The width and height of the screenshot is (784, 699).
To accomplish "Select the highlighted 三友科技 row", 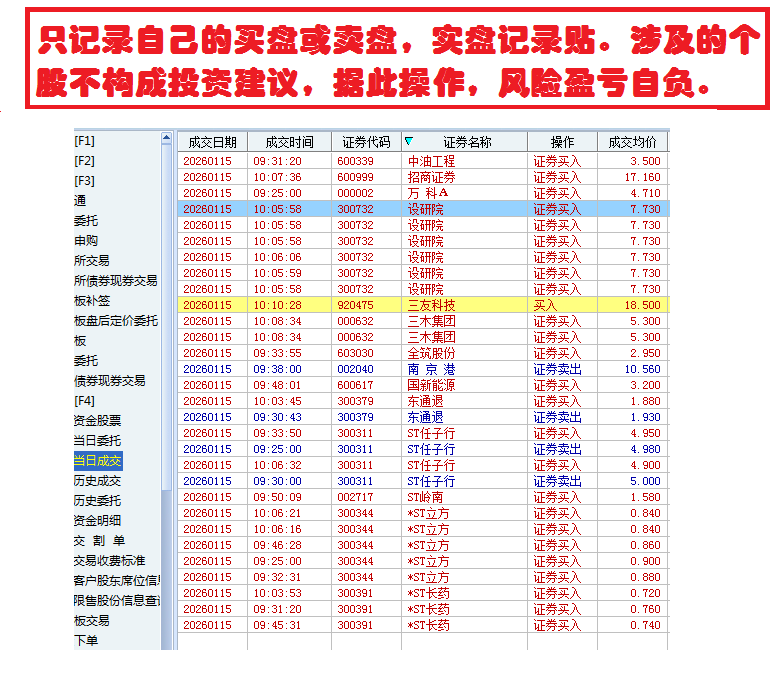I will pyautogui.click(x=423, y=305).
